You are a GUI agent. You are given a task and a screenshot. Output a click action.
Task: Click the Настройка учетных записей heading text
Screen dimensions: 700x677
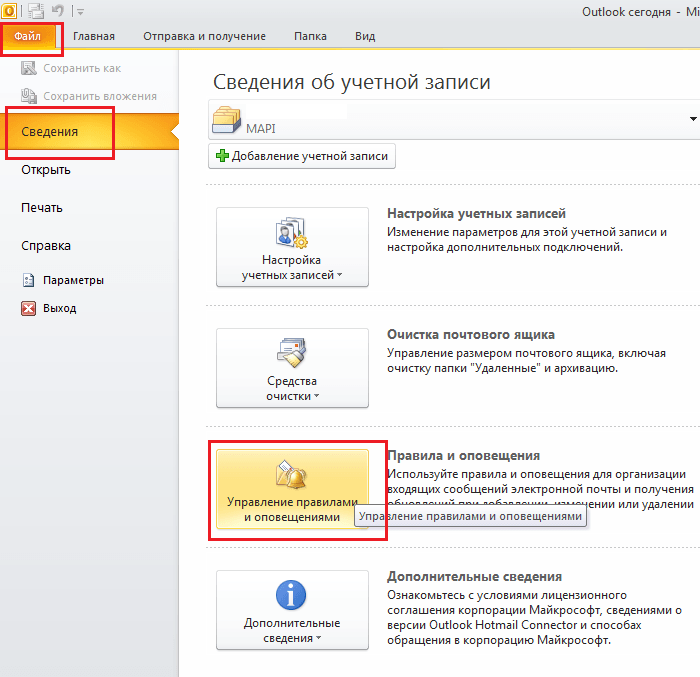[476, 213]
